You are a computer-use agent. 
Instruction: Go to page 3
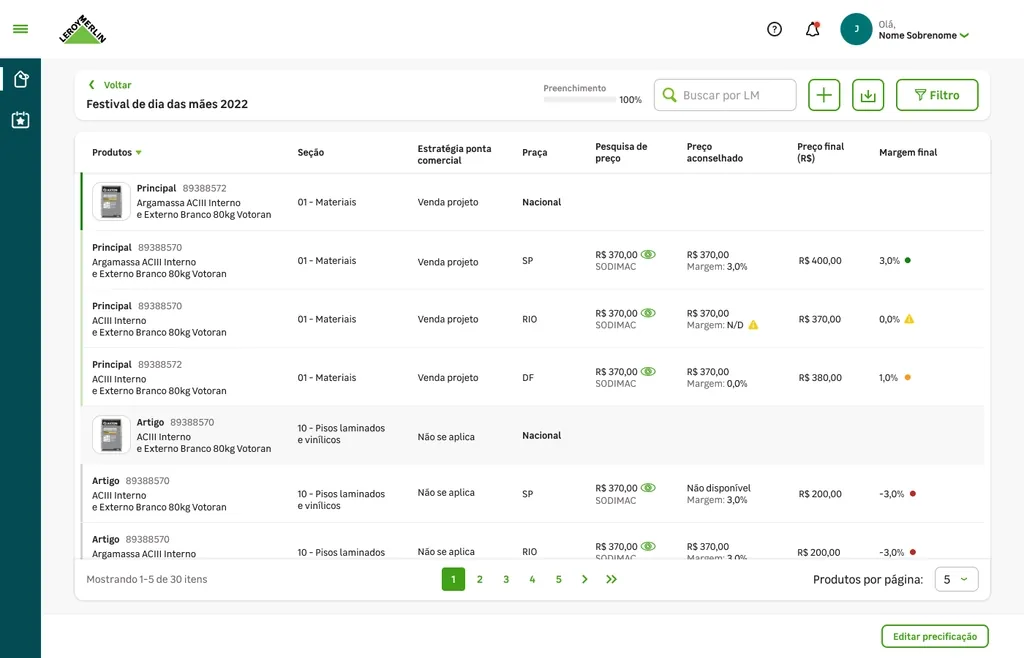pos(506,579)
